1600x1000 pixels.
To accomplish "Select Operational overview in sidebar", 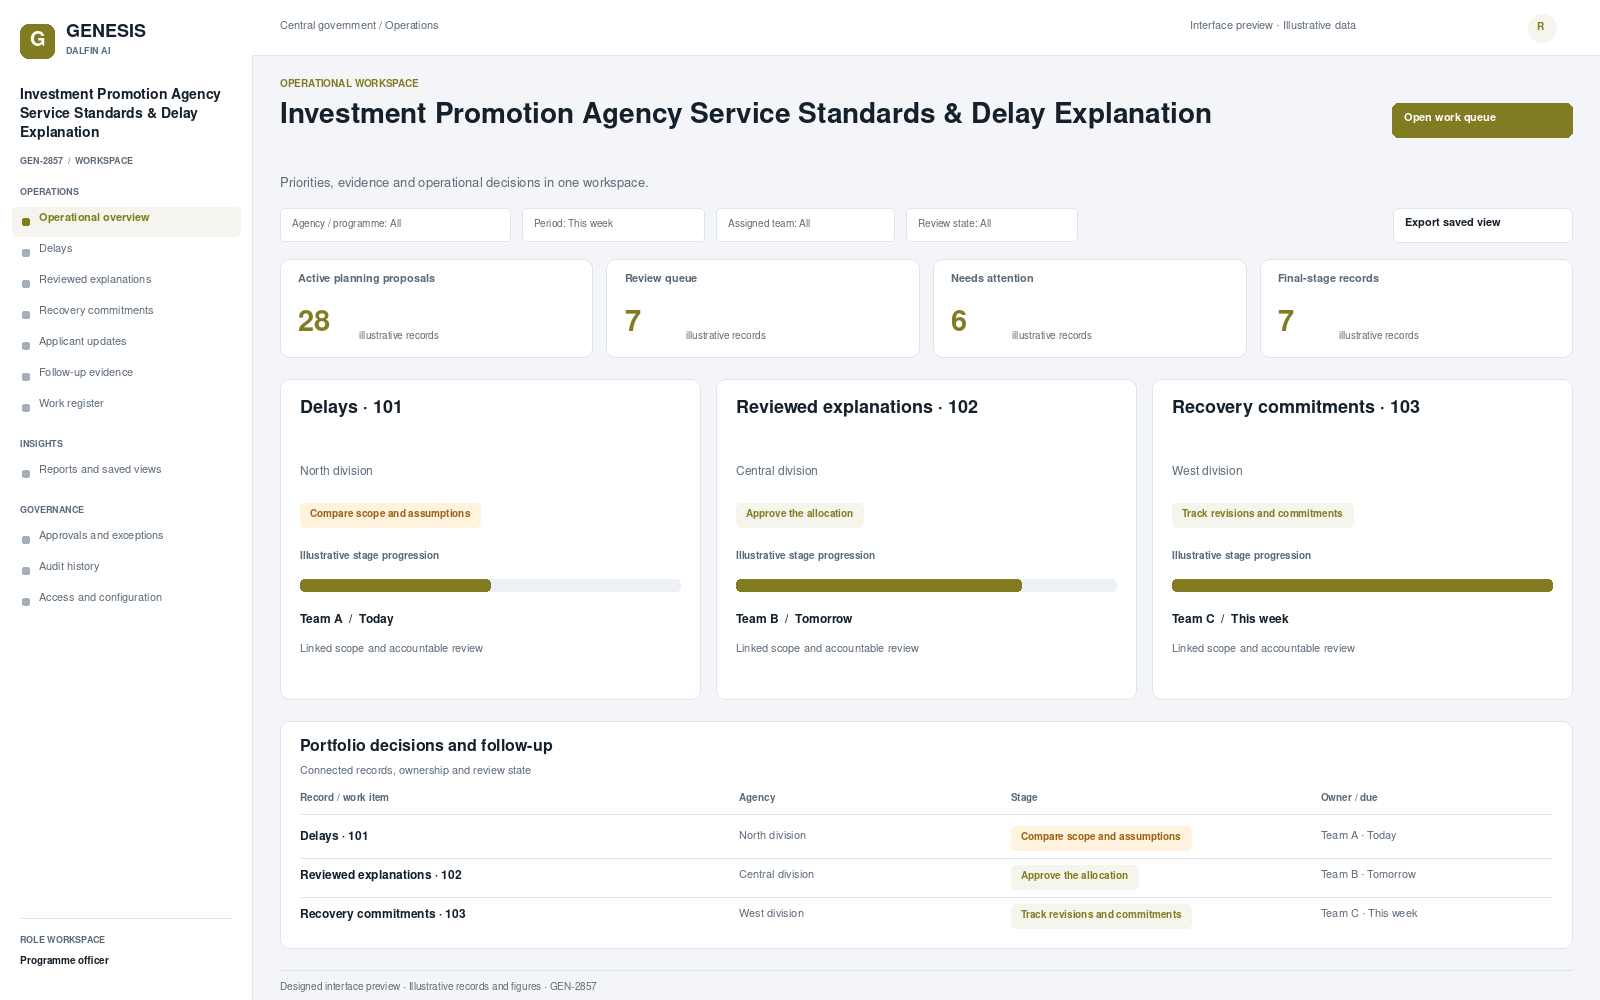I will pos(126,222).
